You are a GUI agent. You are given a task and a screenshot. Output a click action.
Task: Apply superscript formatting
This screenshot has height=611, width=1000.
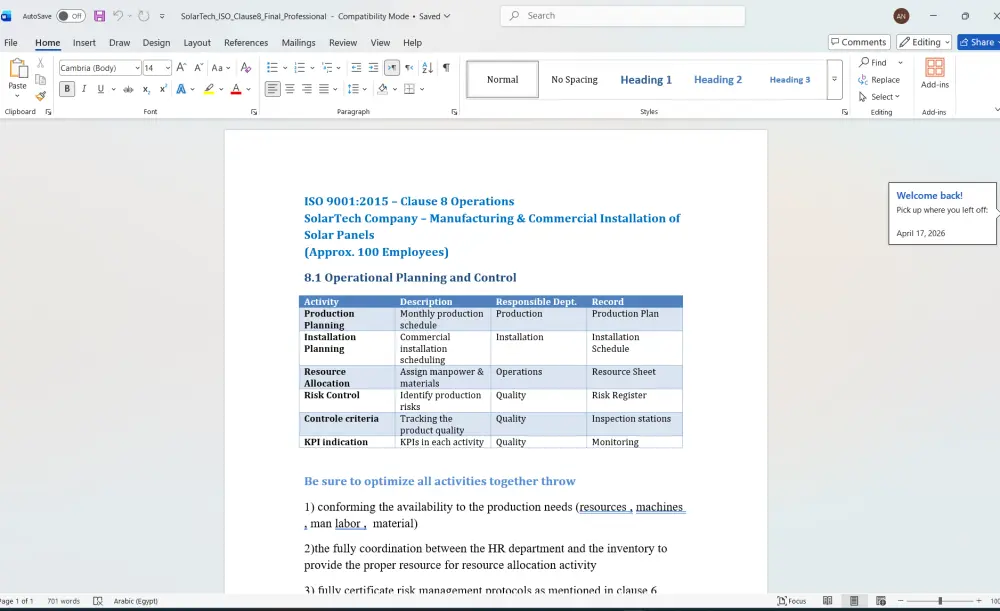pos(163,89)
